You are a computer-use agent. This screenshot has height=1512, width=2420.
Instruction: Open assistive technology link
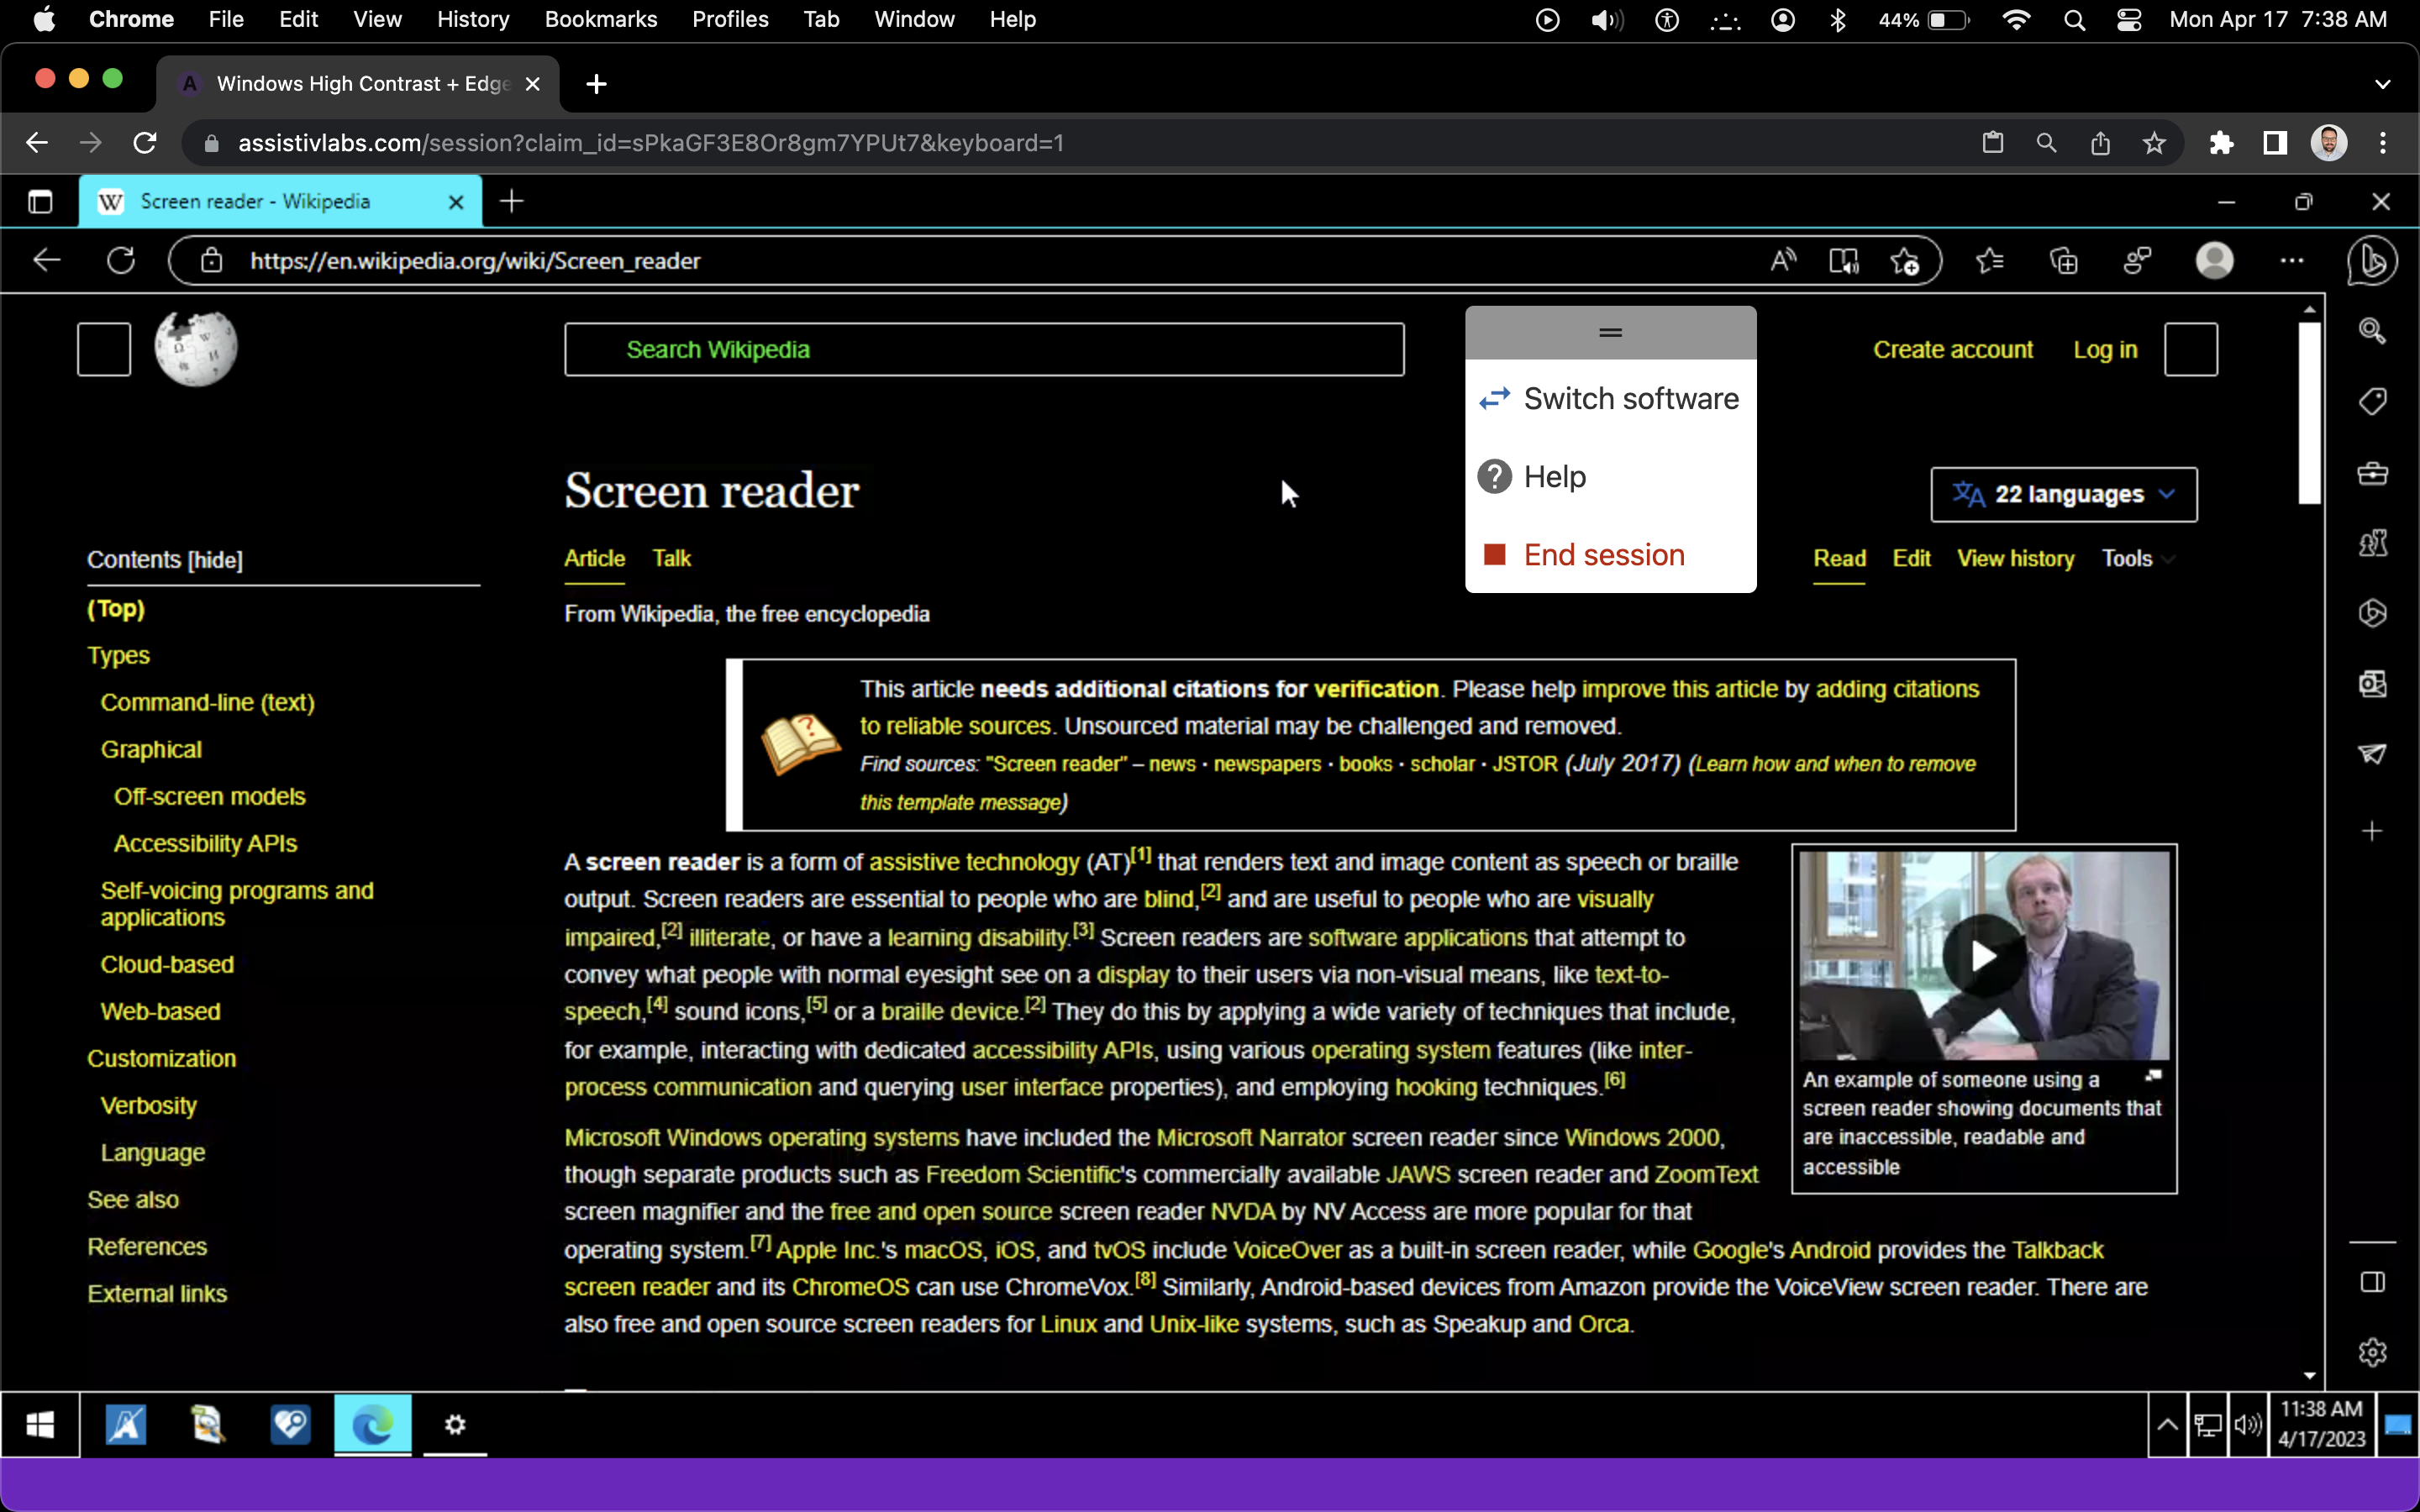974,862
